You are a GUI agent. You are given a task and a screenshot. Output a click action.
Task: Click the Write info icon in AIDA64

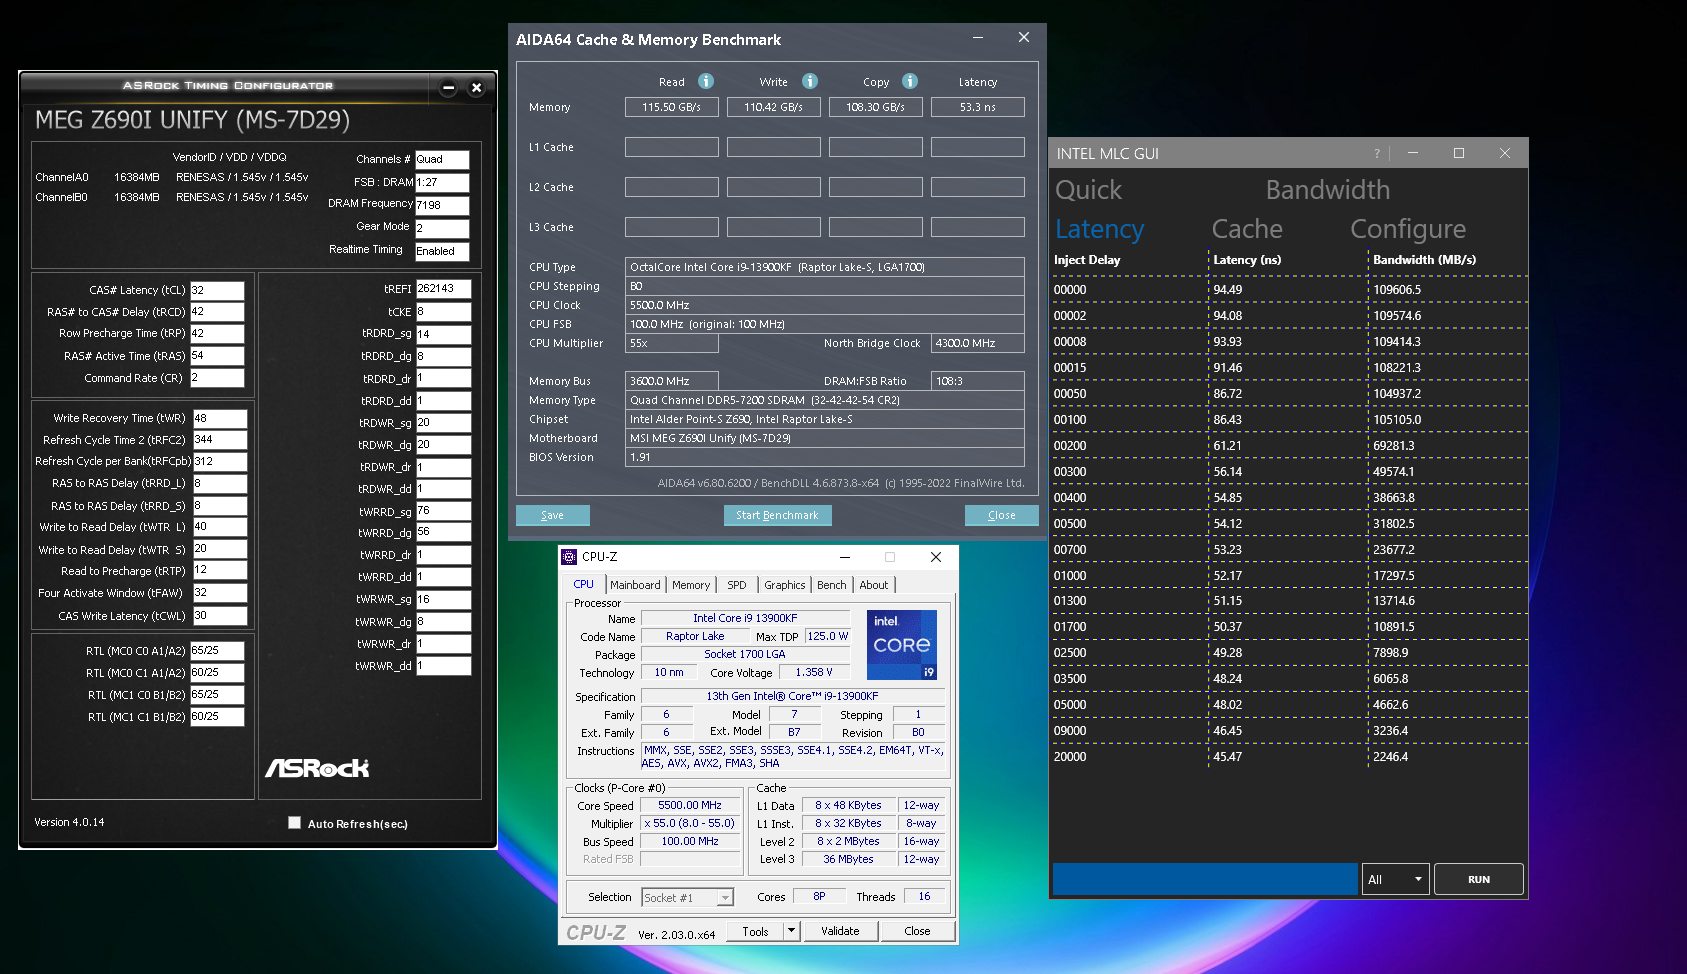click(810, 81)
